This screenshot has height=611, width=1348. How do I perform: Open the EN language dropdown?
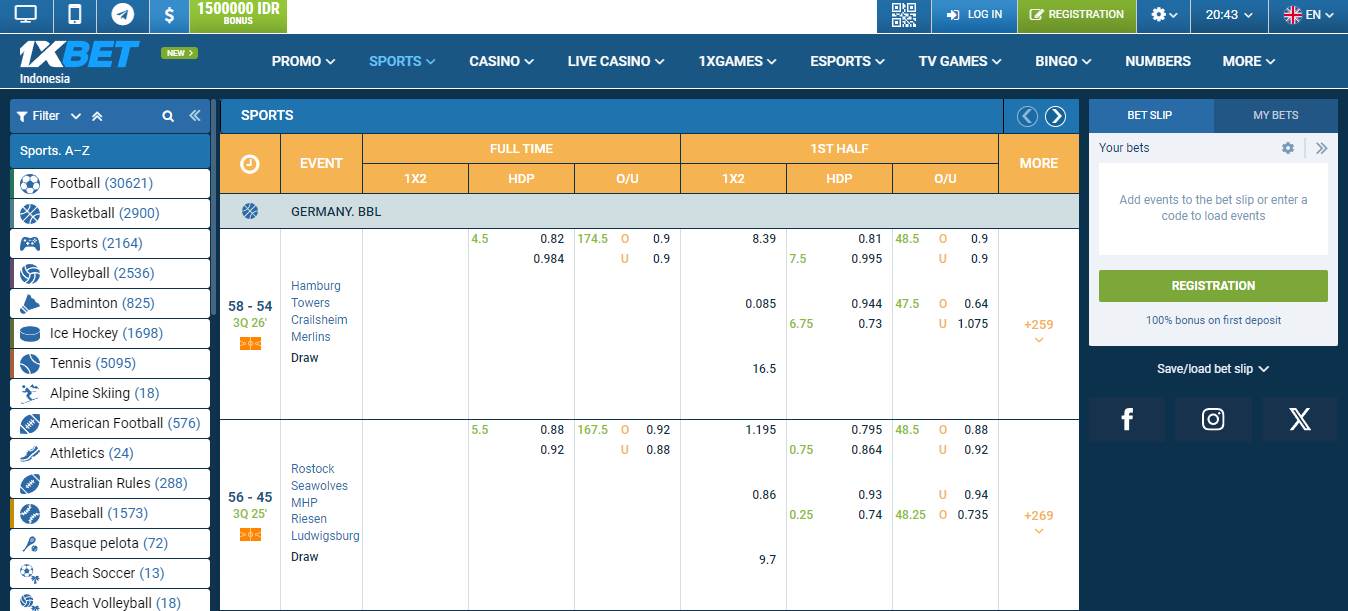pos(1309,15)
